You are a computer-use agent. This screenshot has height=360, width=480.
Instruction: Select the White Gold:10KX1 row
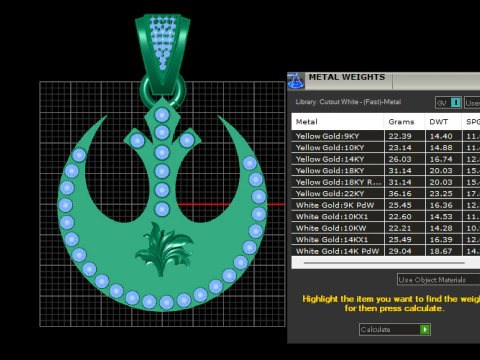tap(386, 216)
